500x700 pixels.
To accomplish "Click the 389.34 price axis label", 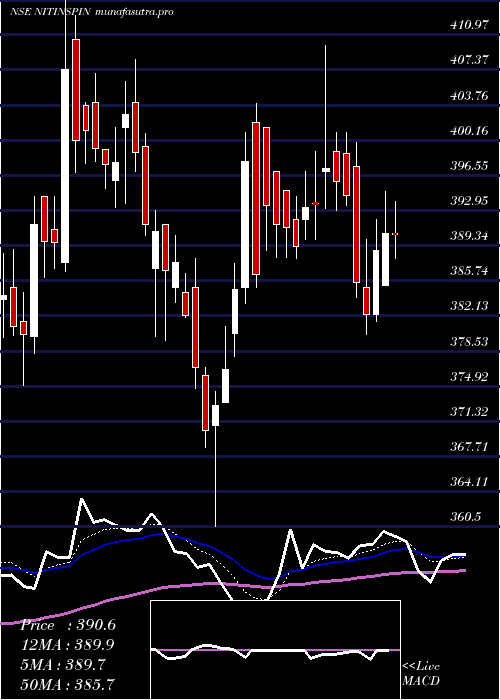I will [x=469, y=236].
